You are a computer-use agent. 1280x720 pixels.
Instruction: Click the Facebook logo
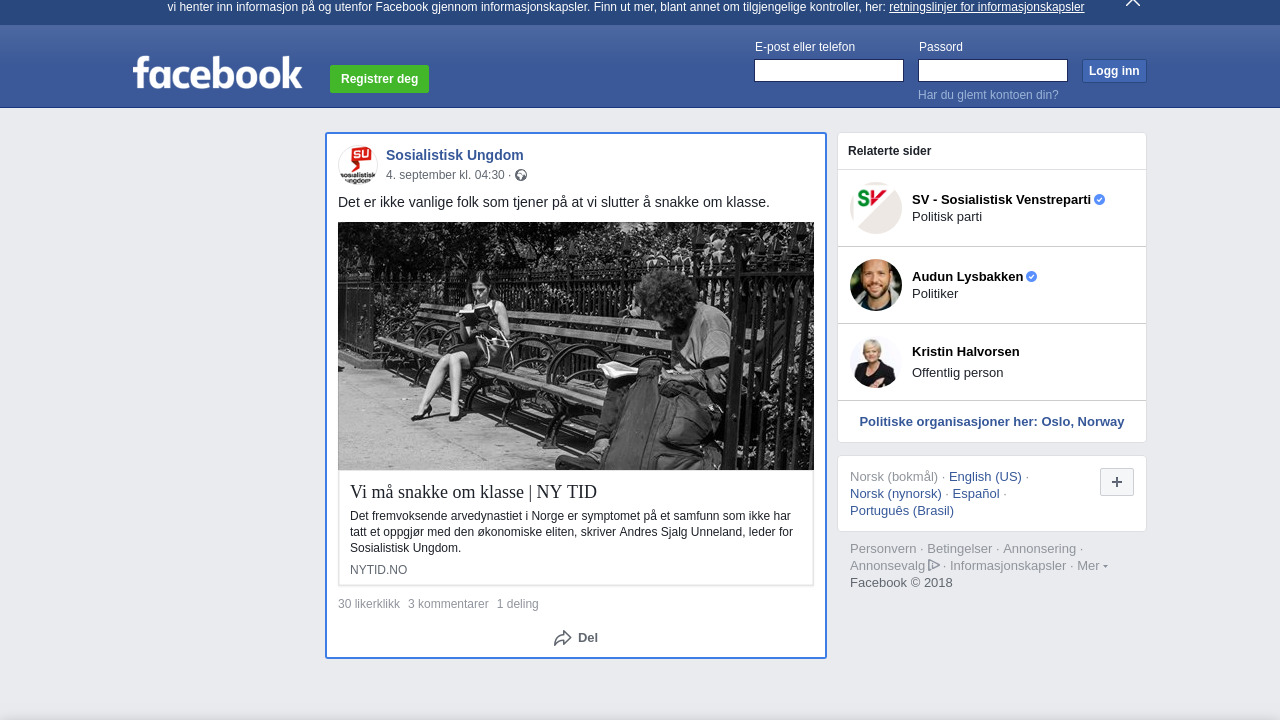click(x=217, y=73)
